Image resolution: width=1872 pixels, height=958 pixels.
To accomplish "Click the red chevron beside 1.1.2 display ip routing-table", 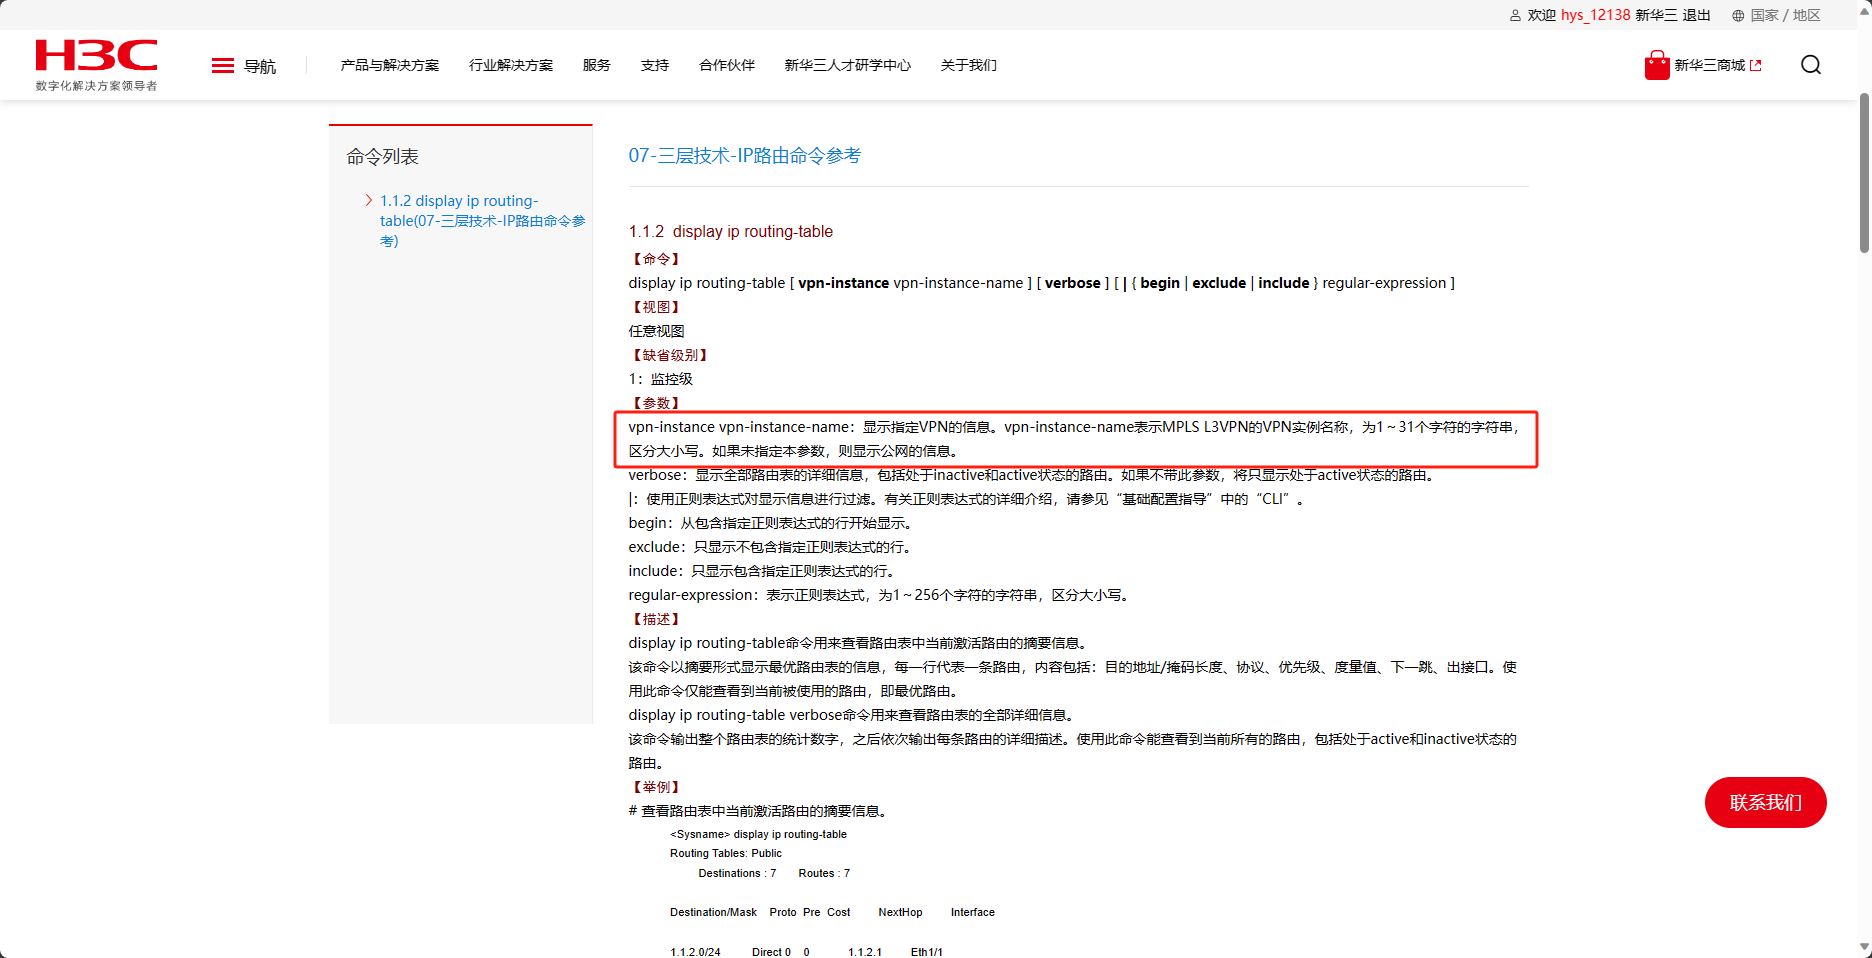I will (369, 200).
